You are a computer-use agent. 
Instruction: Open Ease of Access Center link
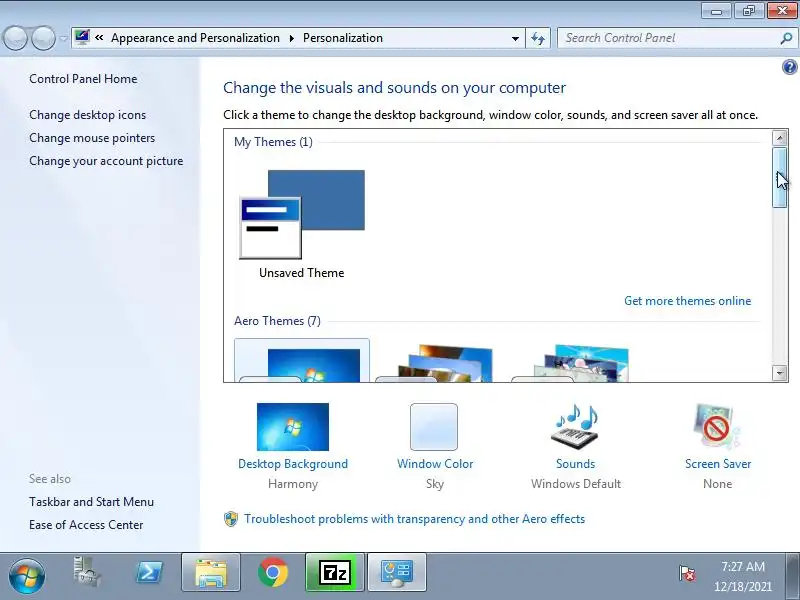coord(86,524)
